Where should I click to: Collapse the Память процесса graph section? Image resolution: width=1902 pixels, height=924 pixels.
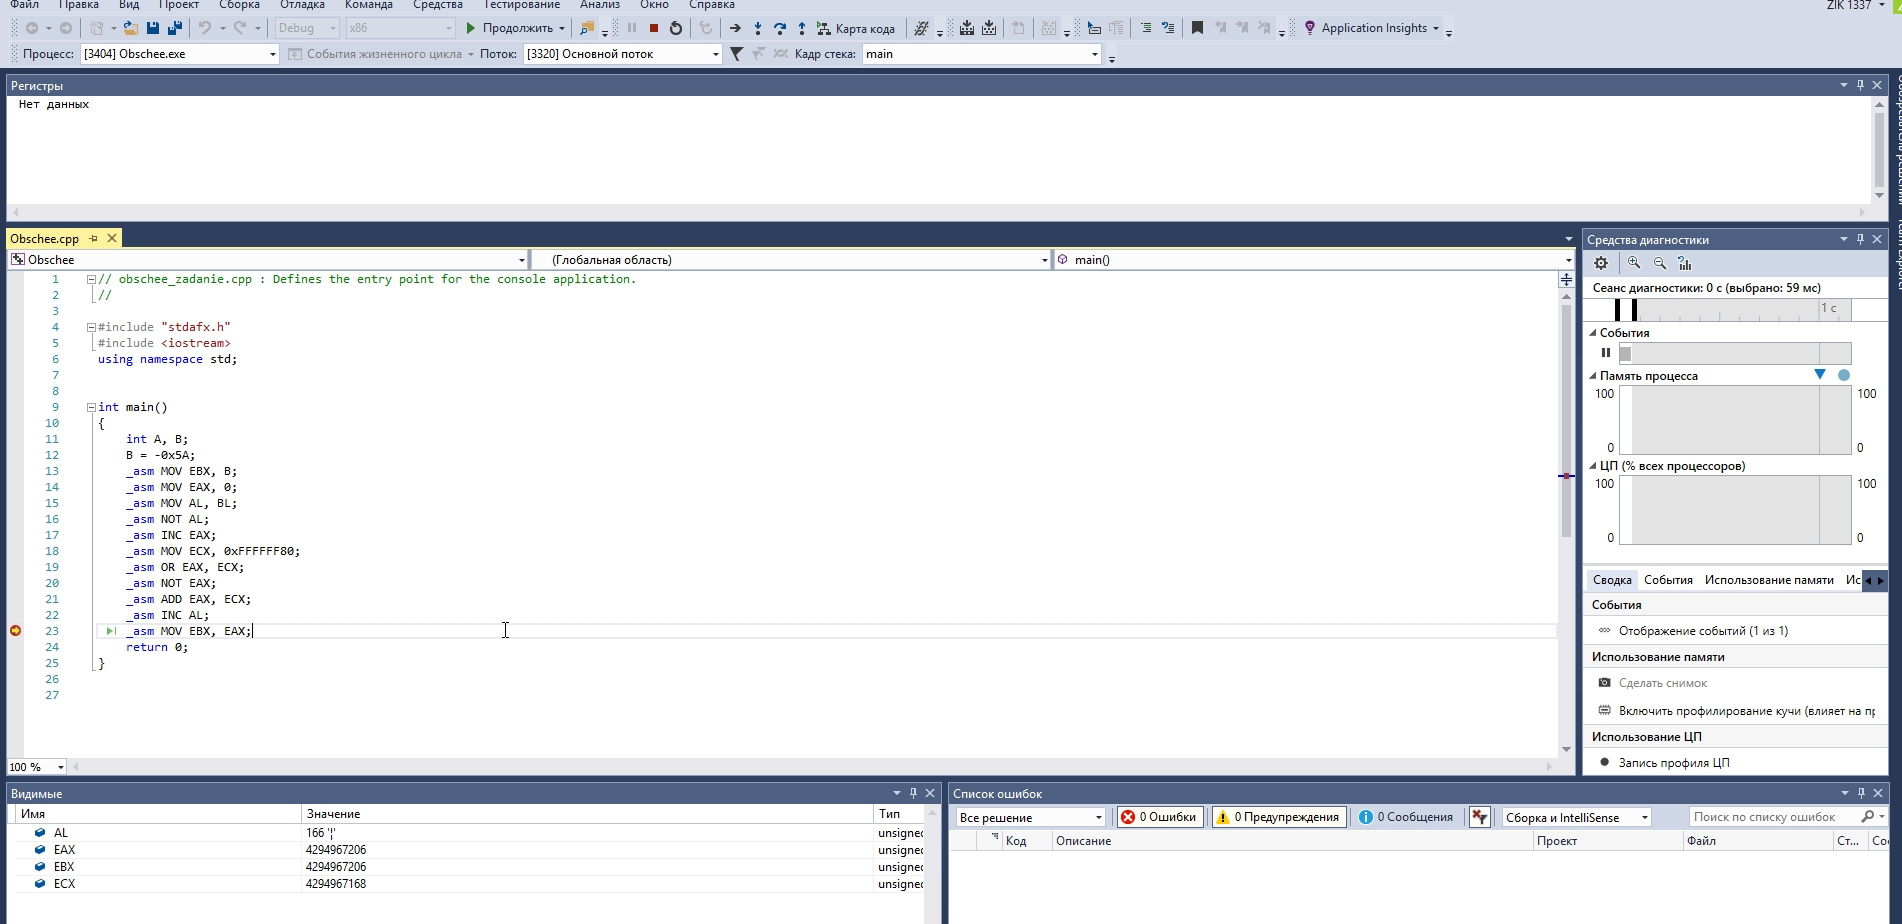[x=1593, y=376]
